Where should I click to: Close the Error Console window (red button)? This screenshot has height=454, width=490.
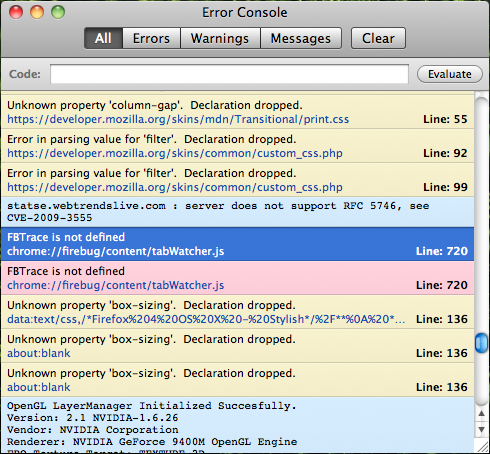(16, 12)
